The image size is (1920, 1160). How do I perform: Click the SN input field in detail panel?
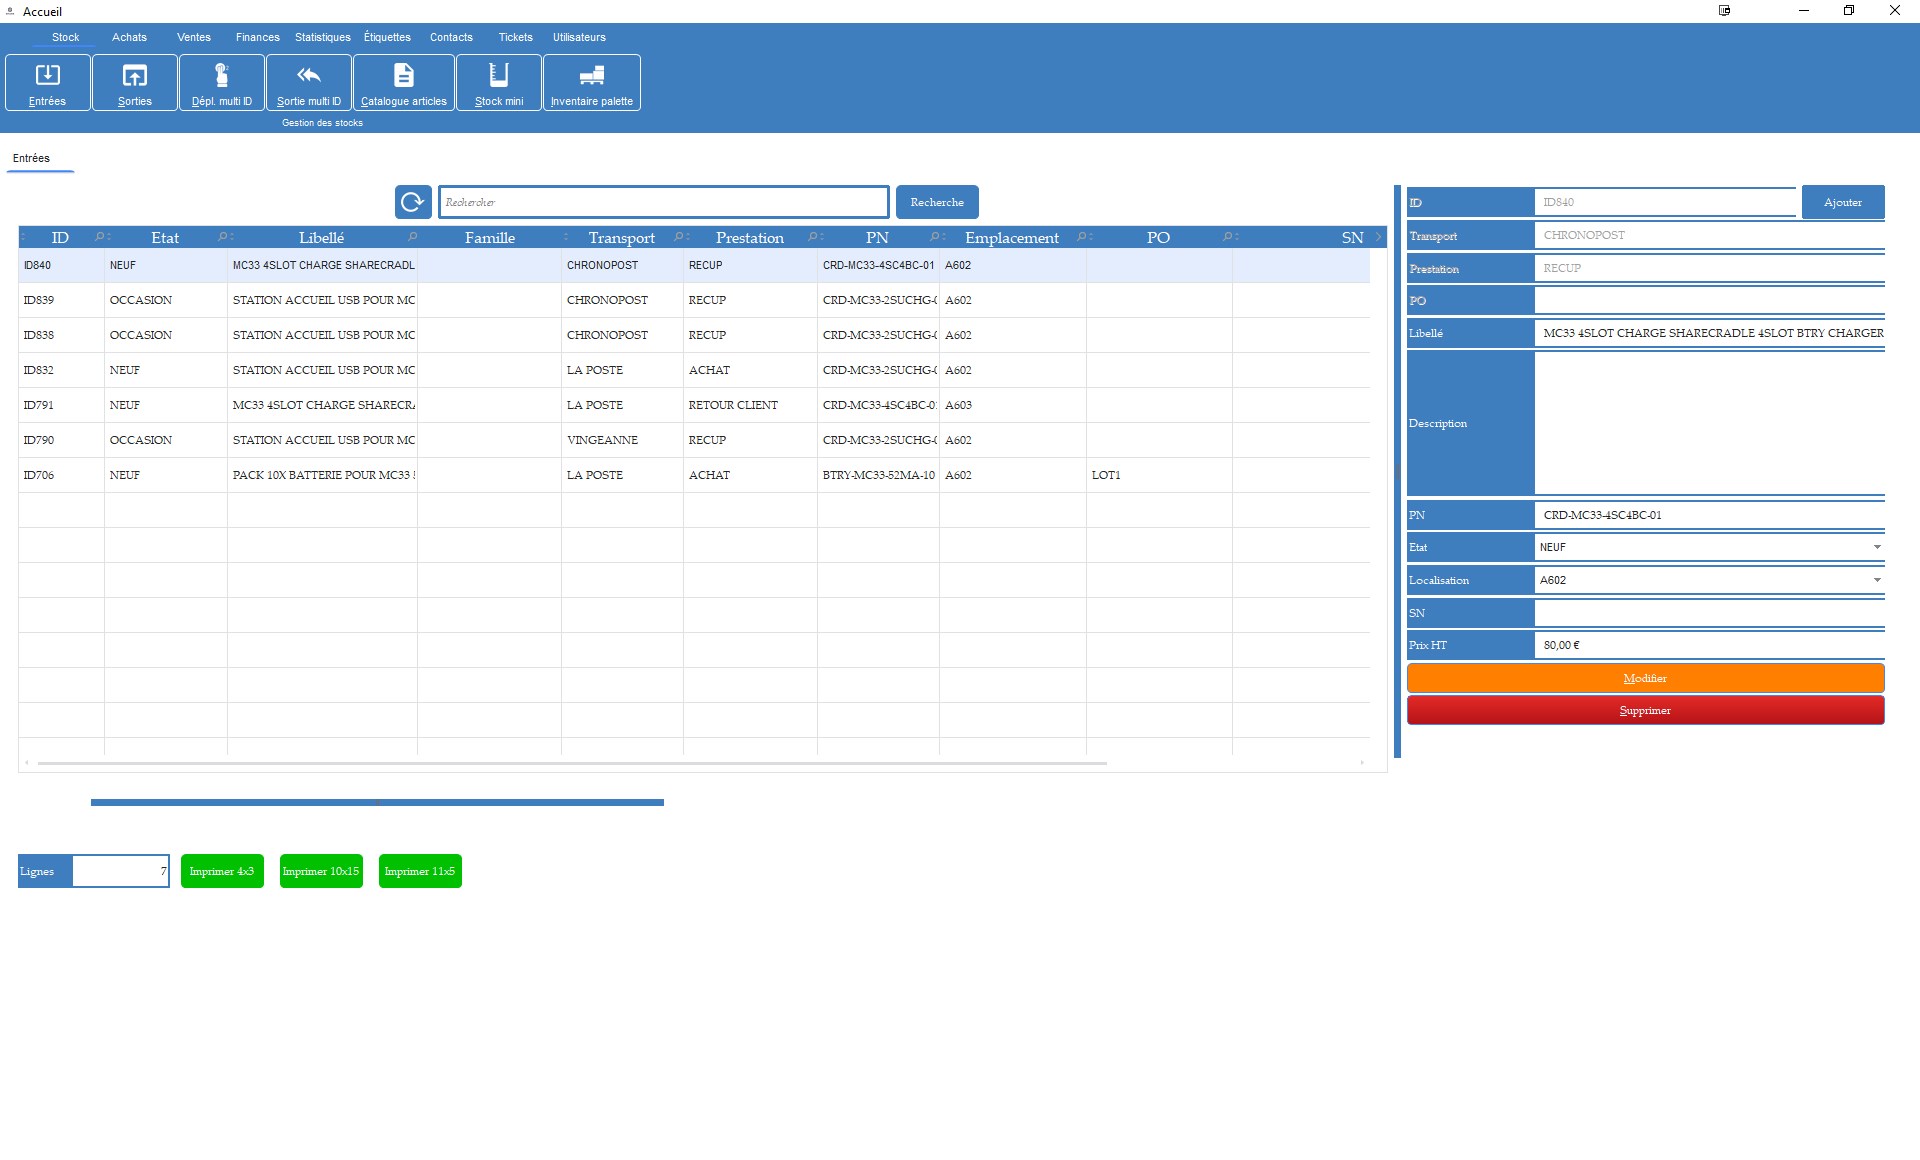pos(1709,613)
